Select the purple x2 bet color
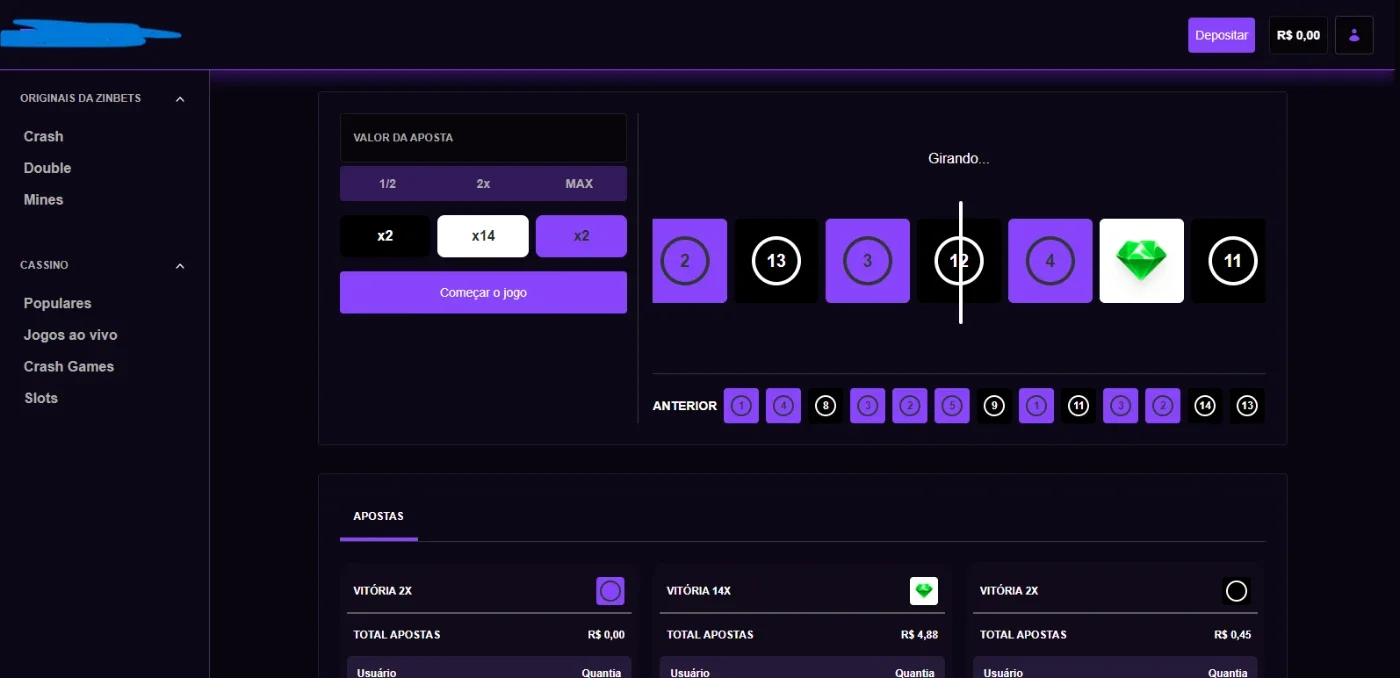Image resolution: width=1400 pixels, height=678 pixels. coord(581,236)
